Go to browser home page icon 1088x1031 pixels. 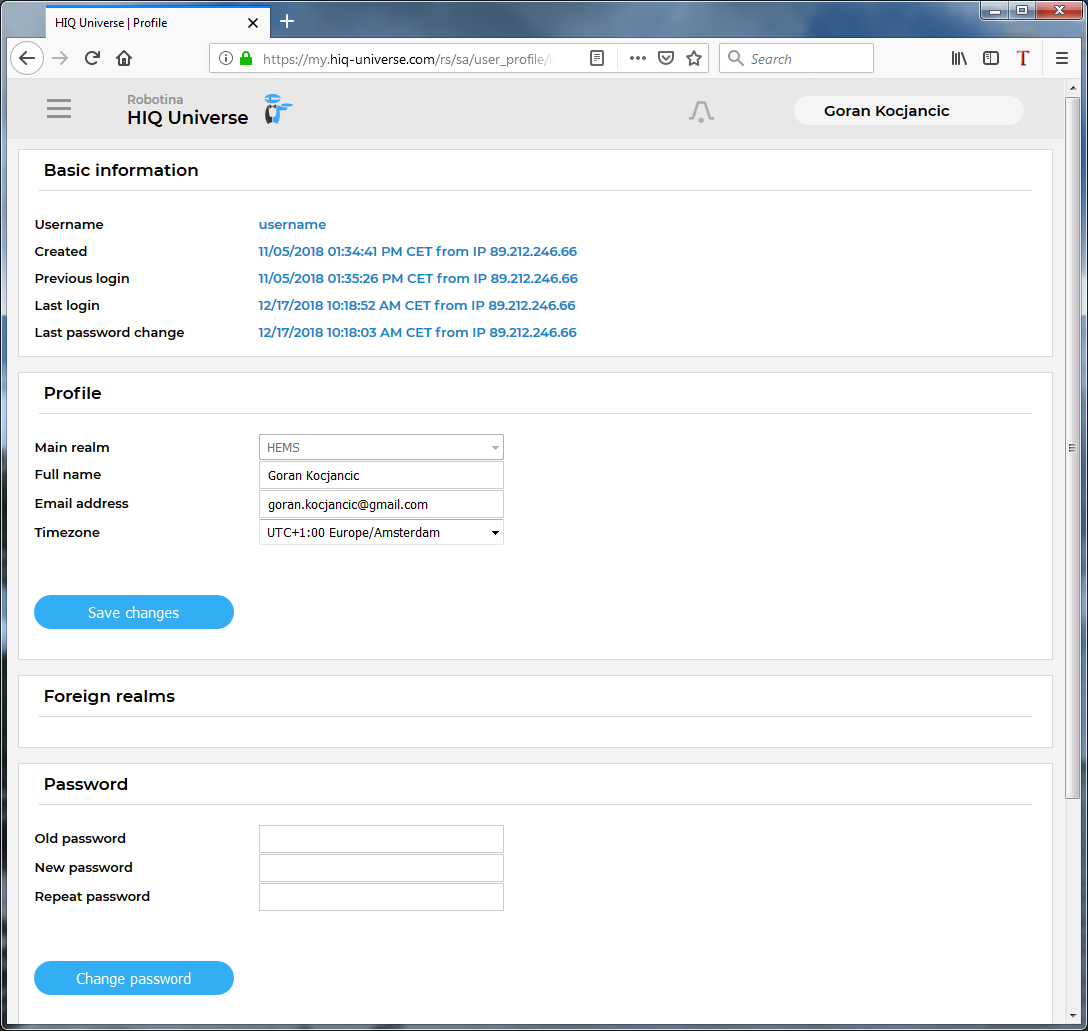point(124,59)
